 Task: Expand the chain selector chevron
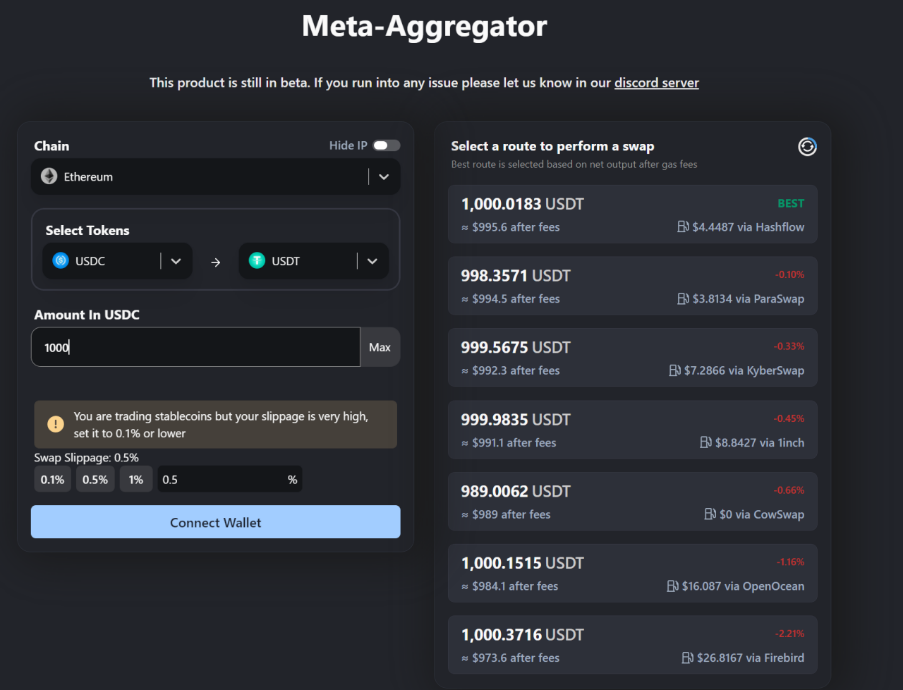point(384,177)
